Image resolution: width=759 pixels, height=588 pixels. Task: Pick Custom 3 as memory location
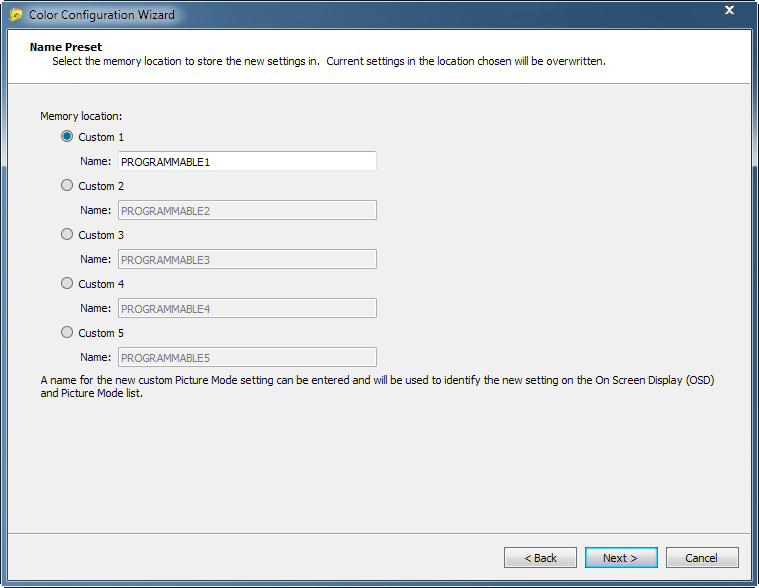click(67, 234)
